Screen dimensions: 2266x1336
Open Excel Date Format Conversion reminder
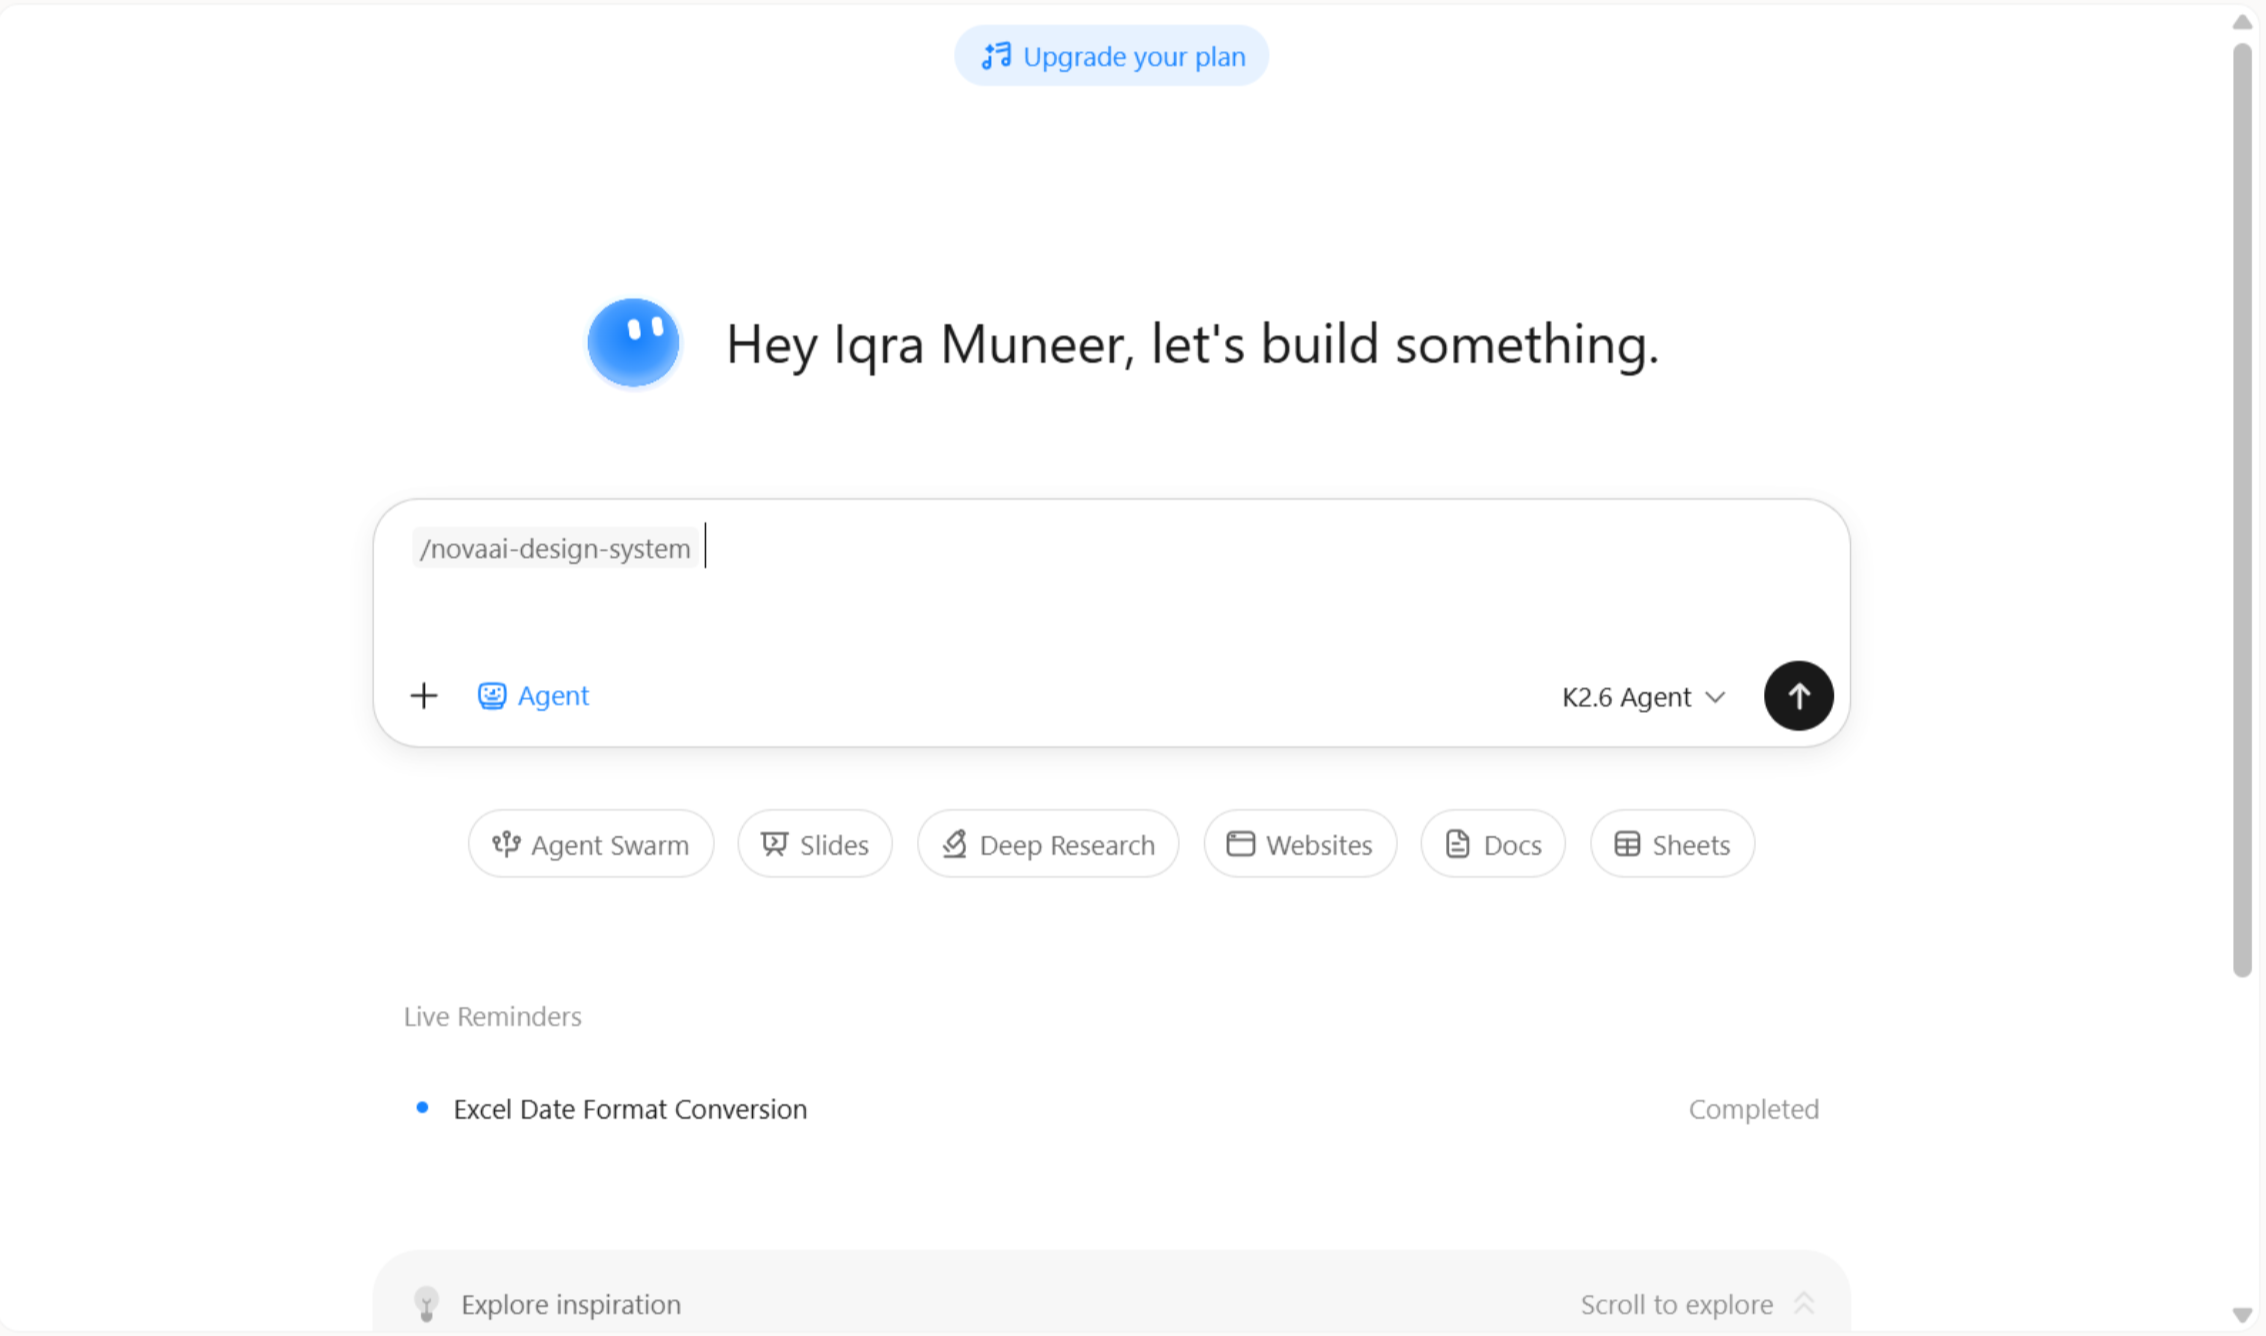pyautogui.click(x=1112, y=1109)
